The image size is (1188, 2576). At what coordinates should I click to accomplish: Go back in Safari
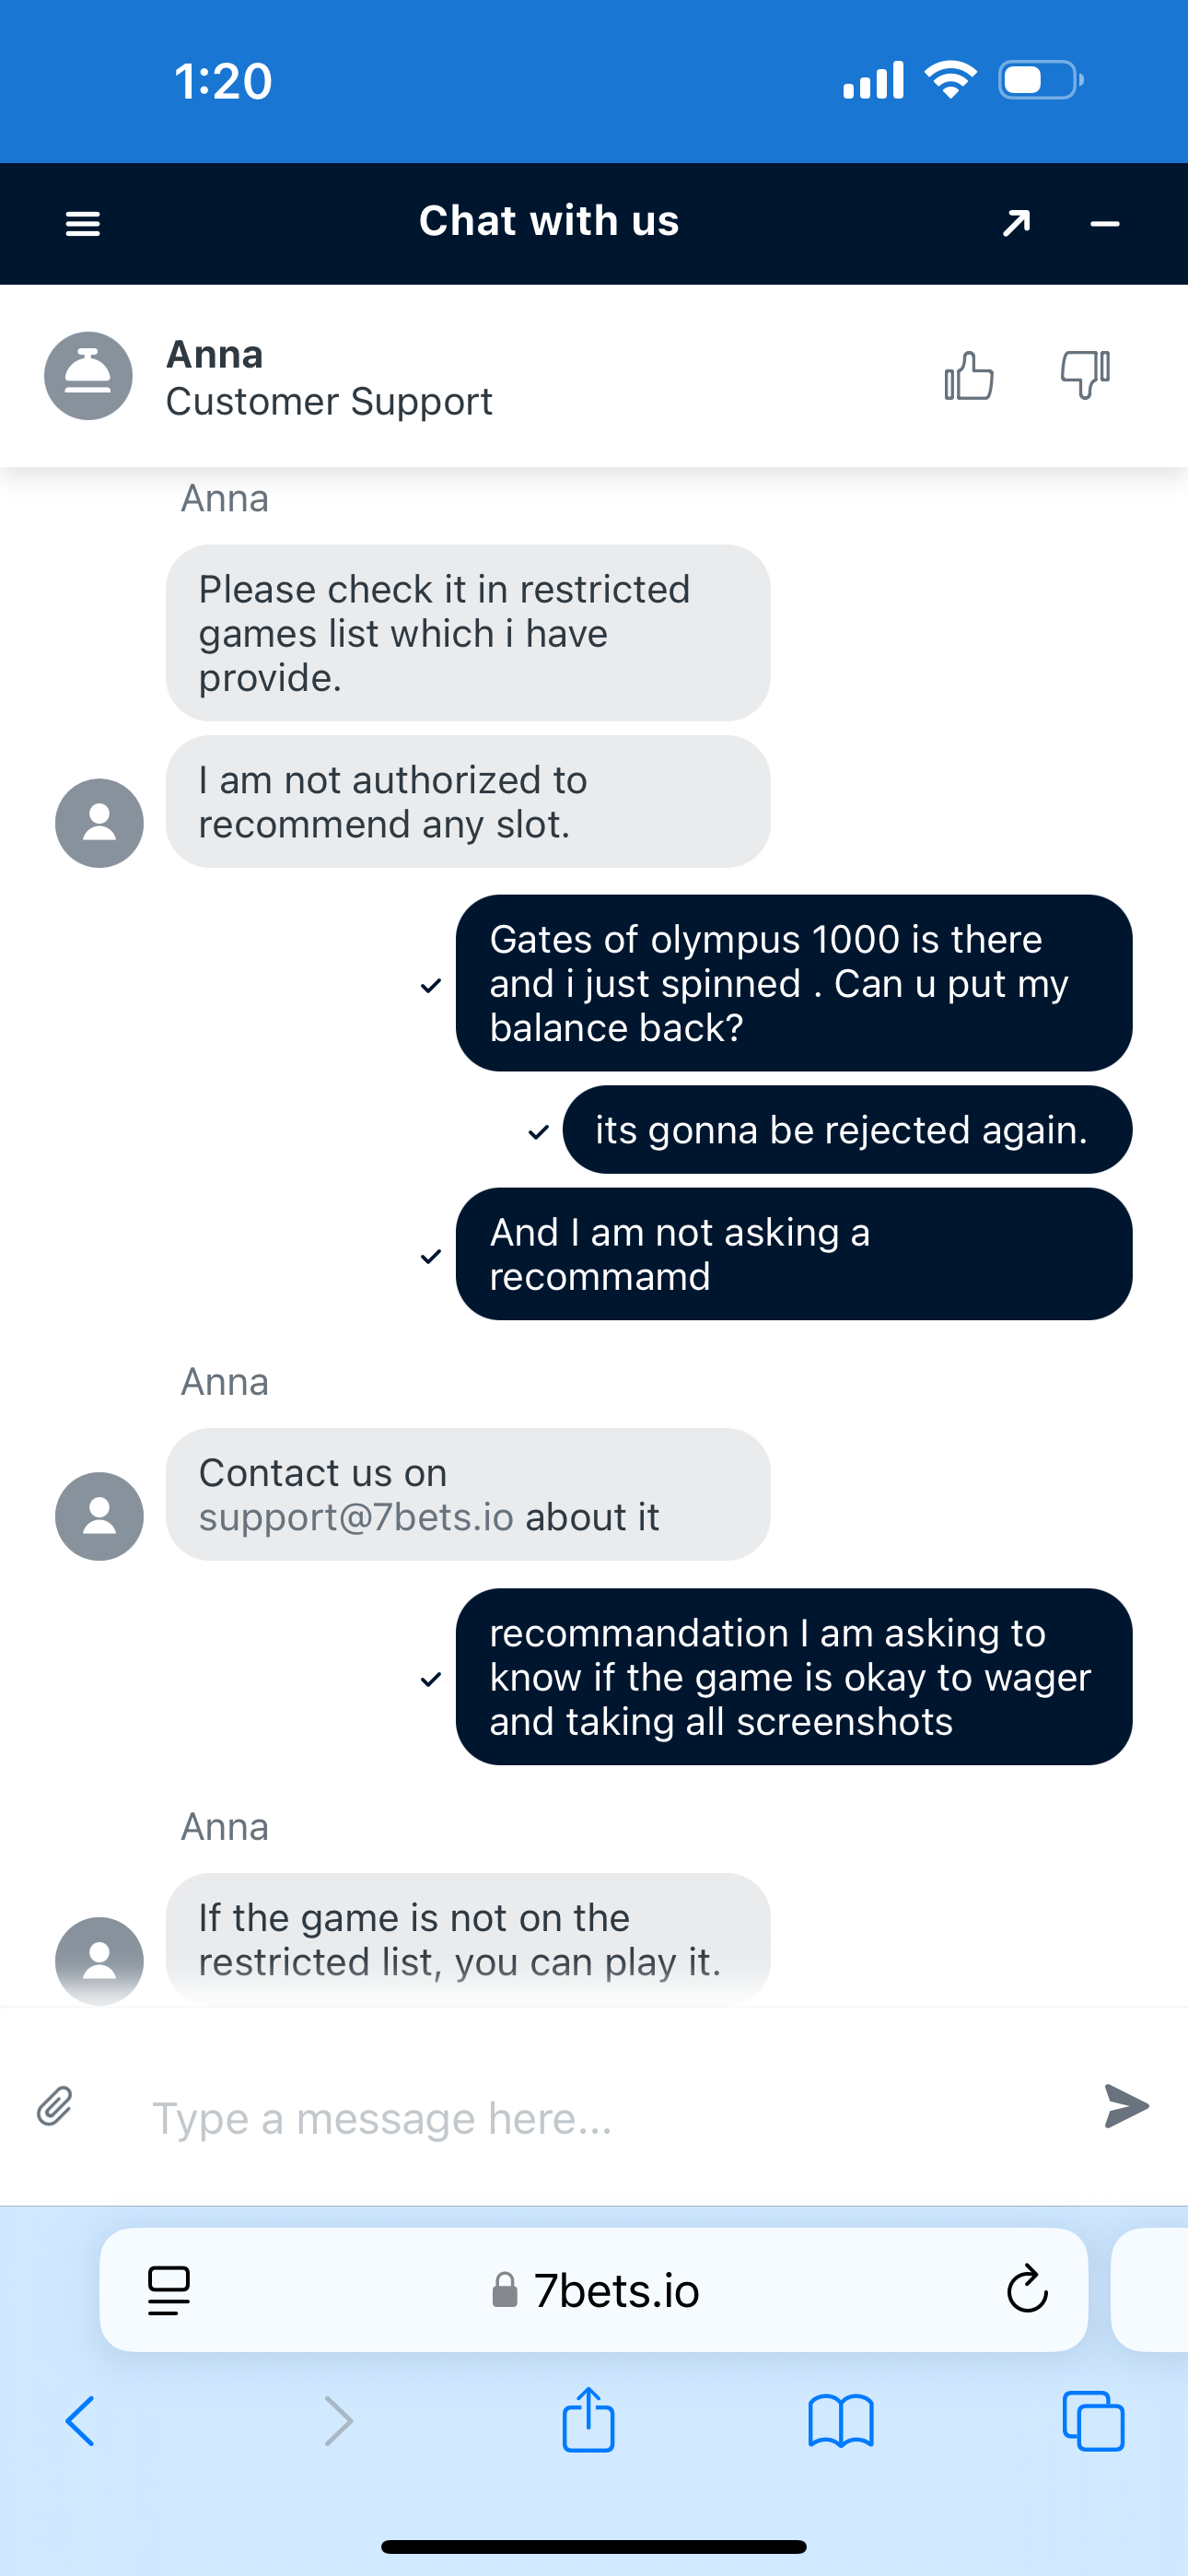pos(80,2421)
